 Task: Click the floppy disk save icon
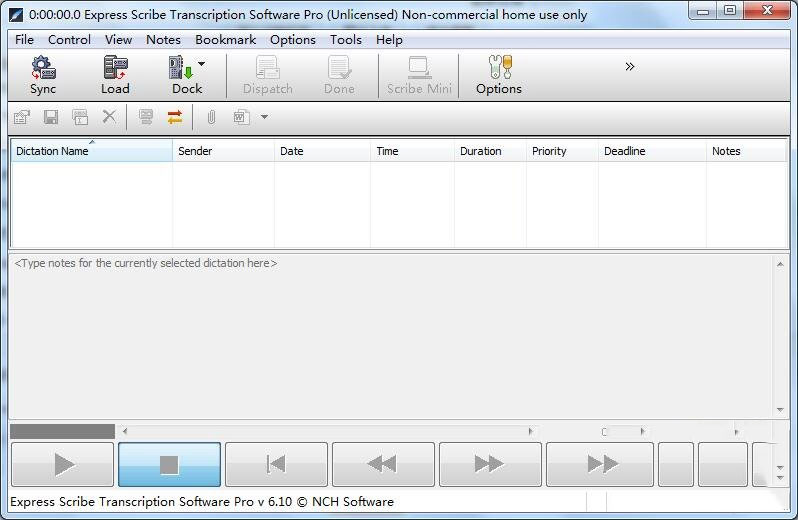point(51,118)
